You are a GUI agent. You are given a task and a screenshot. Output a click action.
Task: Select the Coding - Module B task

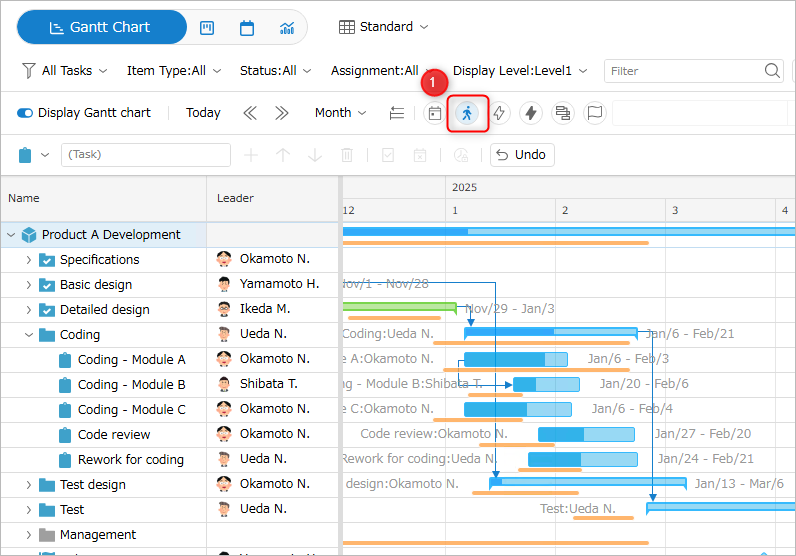point(131,385)
